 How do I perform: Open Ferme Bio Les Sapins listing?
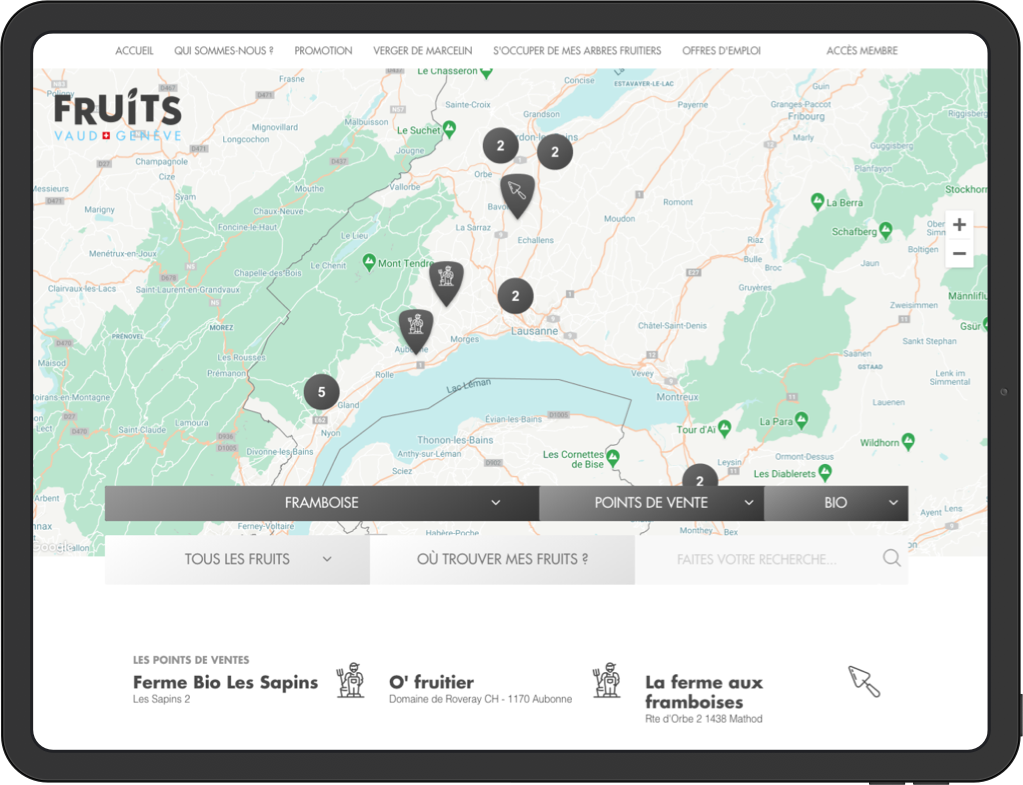tap(226, 682)
